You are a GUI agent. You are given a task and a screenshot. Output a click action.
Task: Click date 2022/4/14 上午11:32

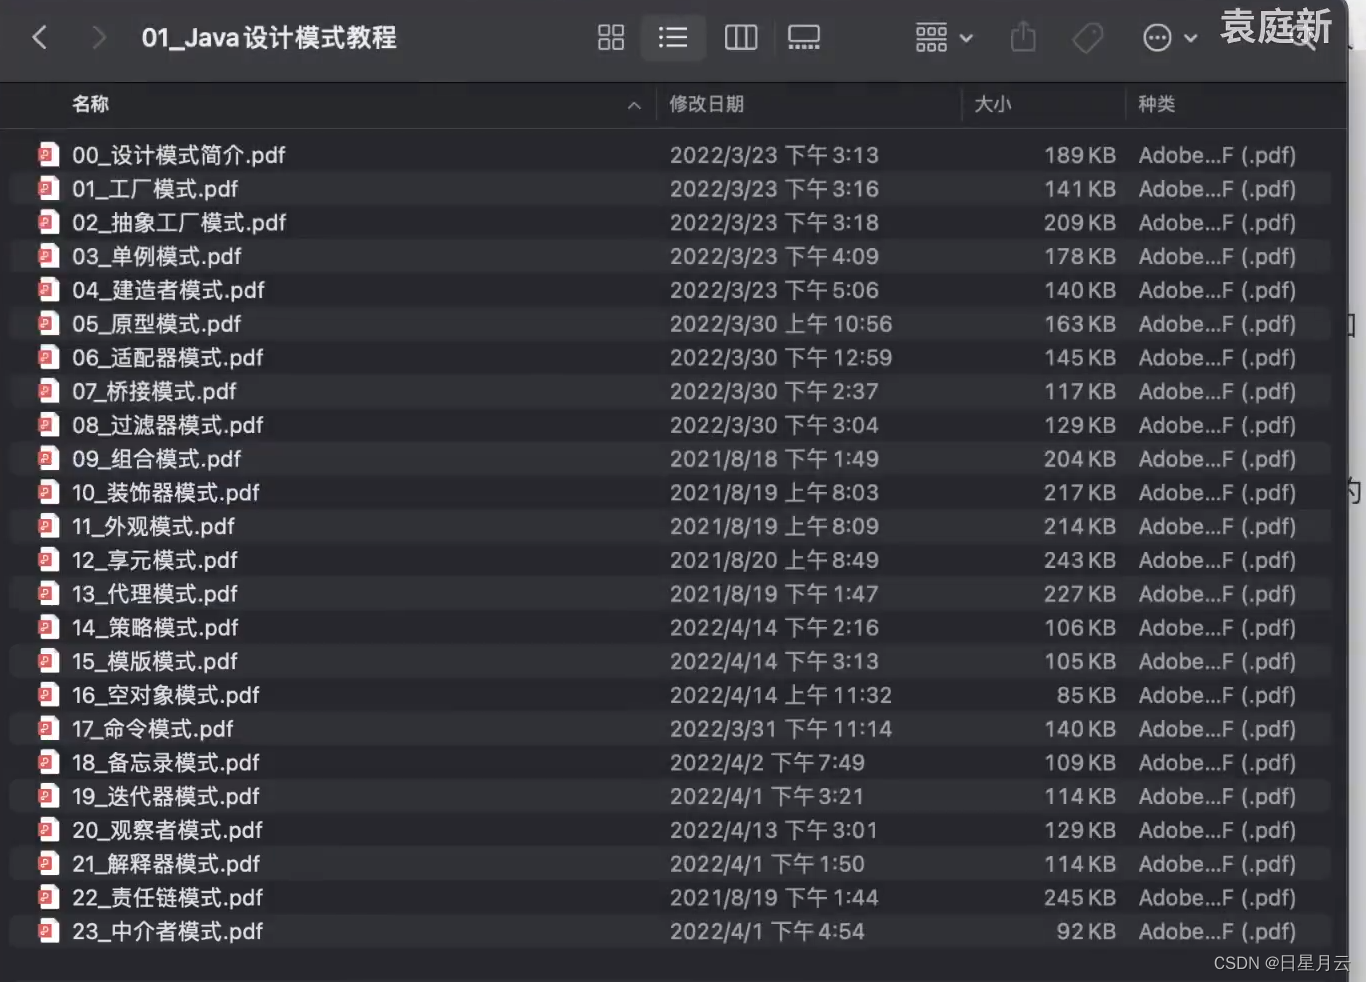[780, 695]
